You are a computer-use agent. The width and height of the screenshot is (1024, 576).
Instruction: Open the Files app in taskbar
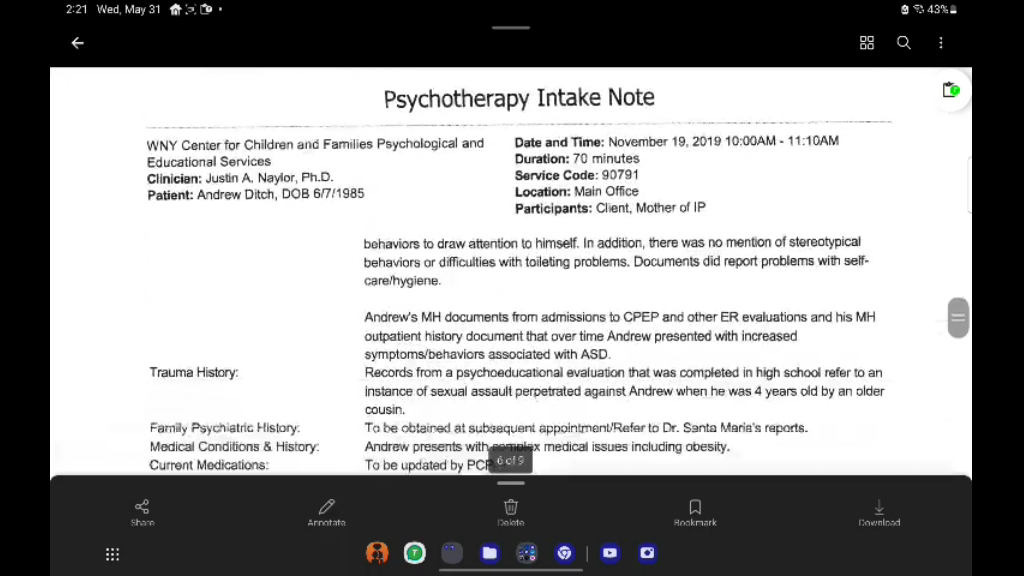click(490, 553)
